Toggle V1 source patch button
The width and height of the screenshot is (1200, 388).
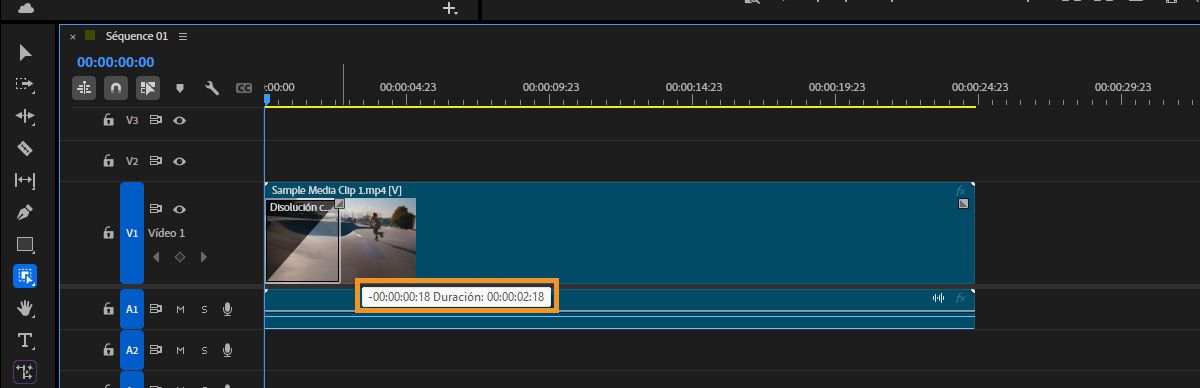point(132,233)
